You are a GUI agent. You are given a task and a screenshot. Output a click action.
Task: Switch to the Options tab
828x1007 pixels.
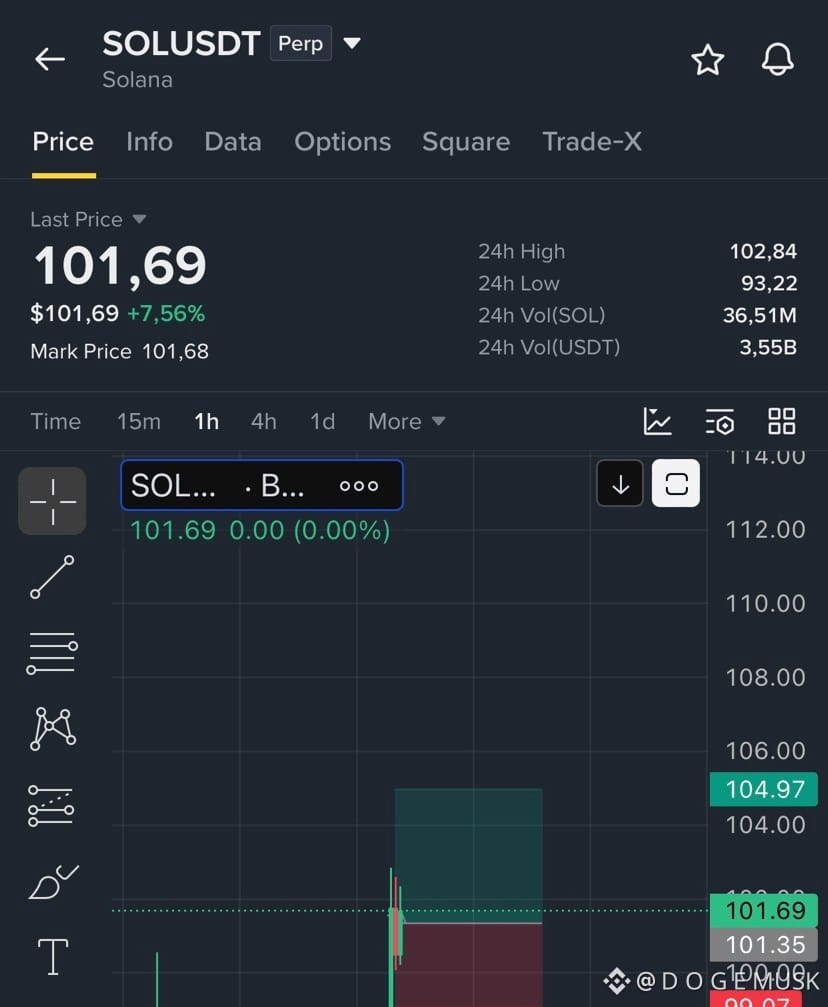tap(342, 141)
